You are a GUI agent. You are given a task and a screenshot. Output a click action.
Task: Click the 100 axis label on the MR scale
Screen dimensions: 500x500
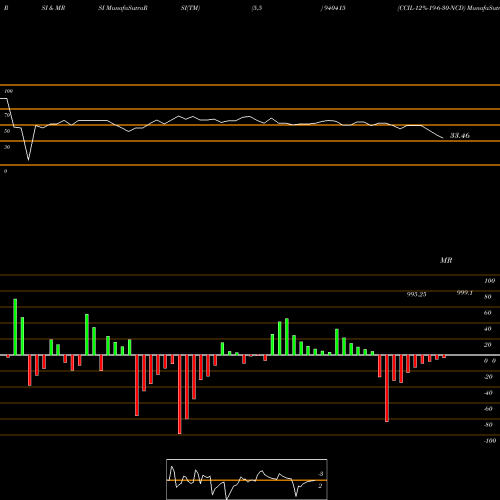click(x=490, y=281)
